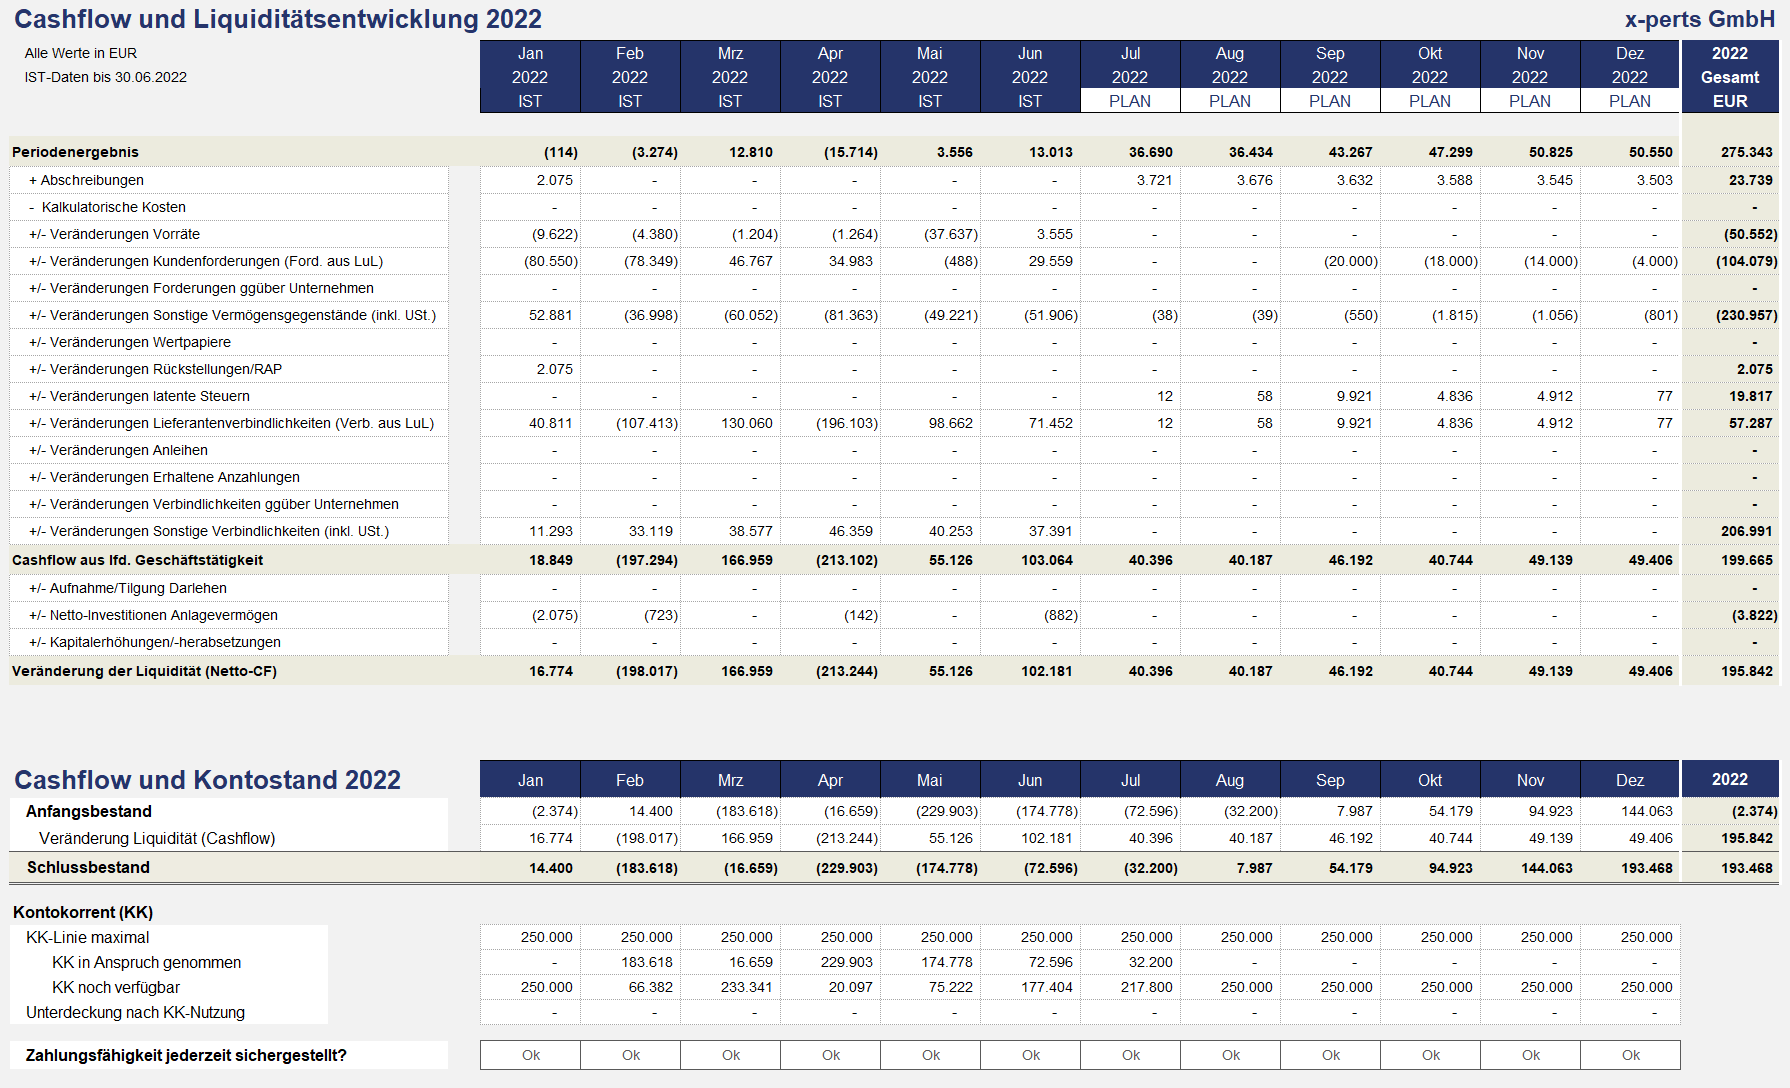Select Veränderungen Rückstellungen/RAP label
The width and height of the screenshot is (1790, 1088).
point(155,369)
